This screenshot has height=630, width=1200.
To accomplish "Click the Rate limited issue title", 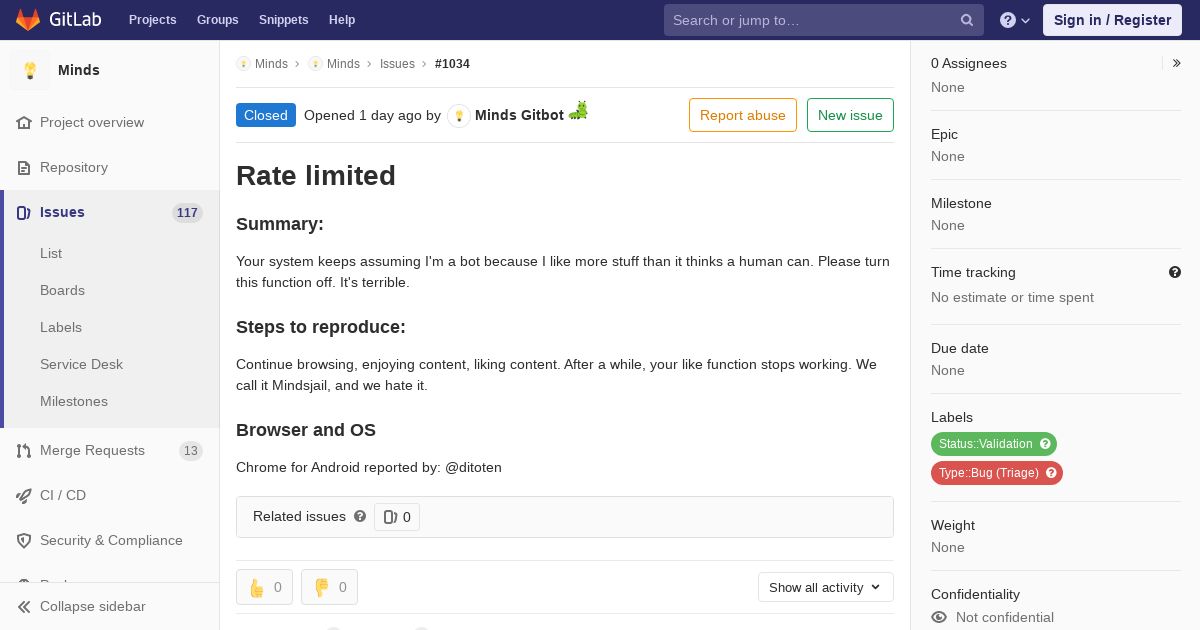I will pyautogui.click(x=316, y=175).
